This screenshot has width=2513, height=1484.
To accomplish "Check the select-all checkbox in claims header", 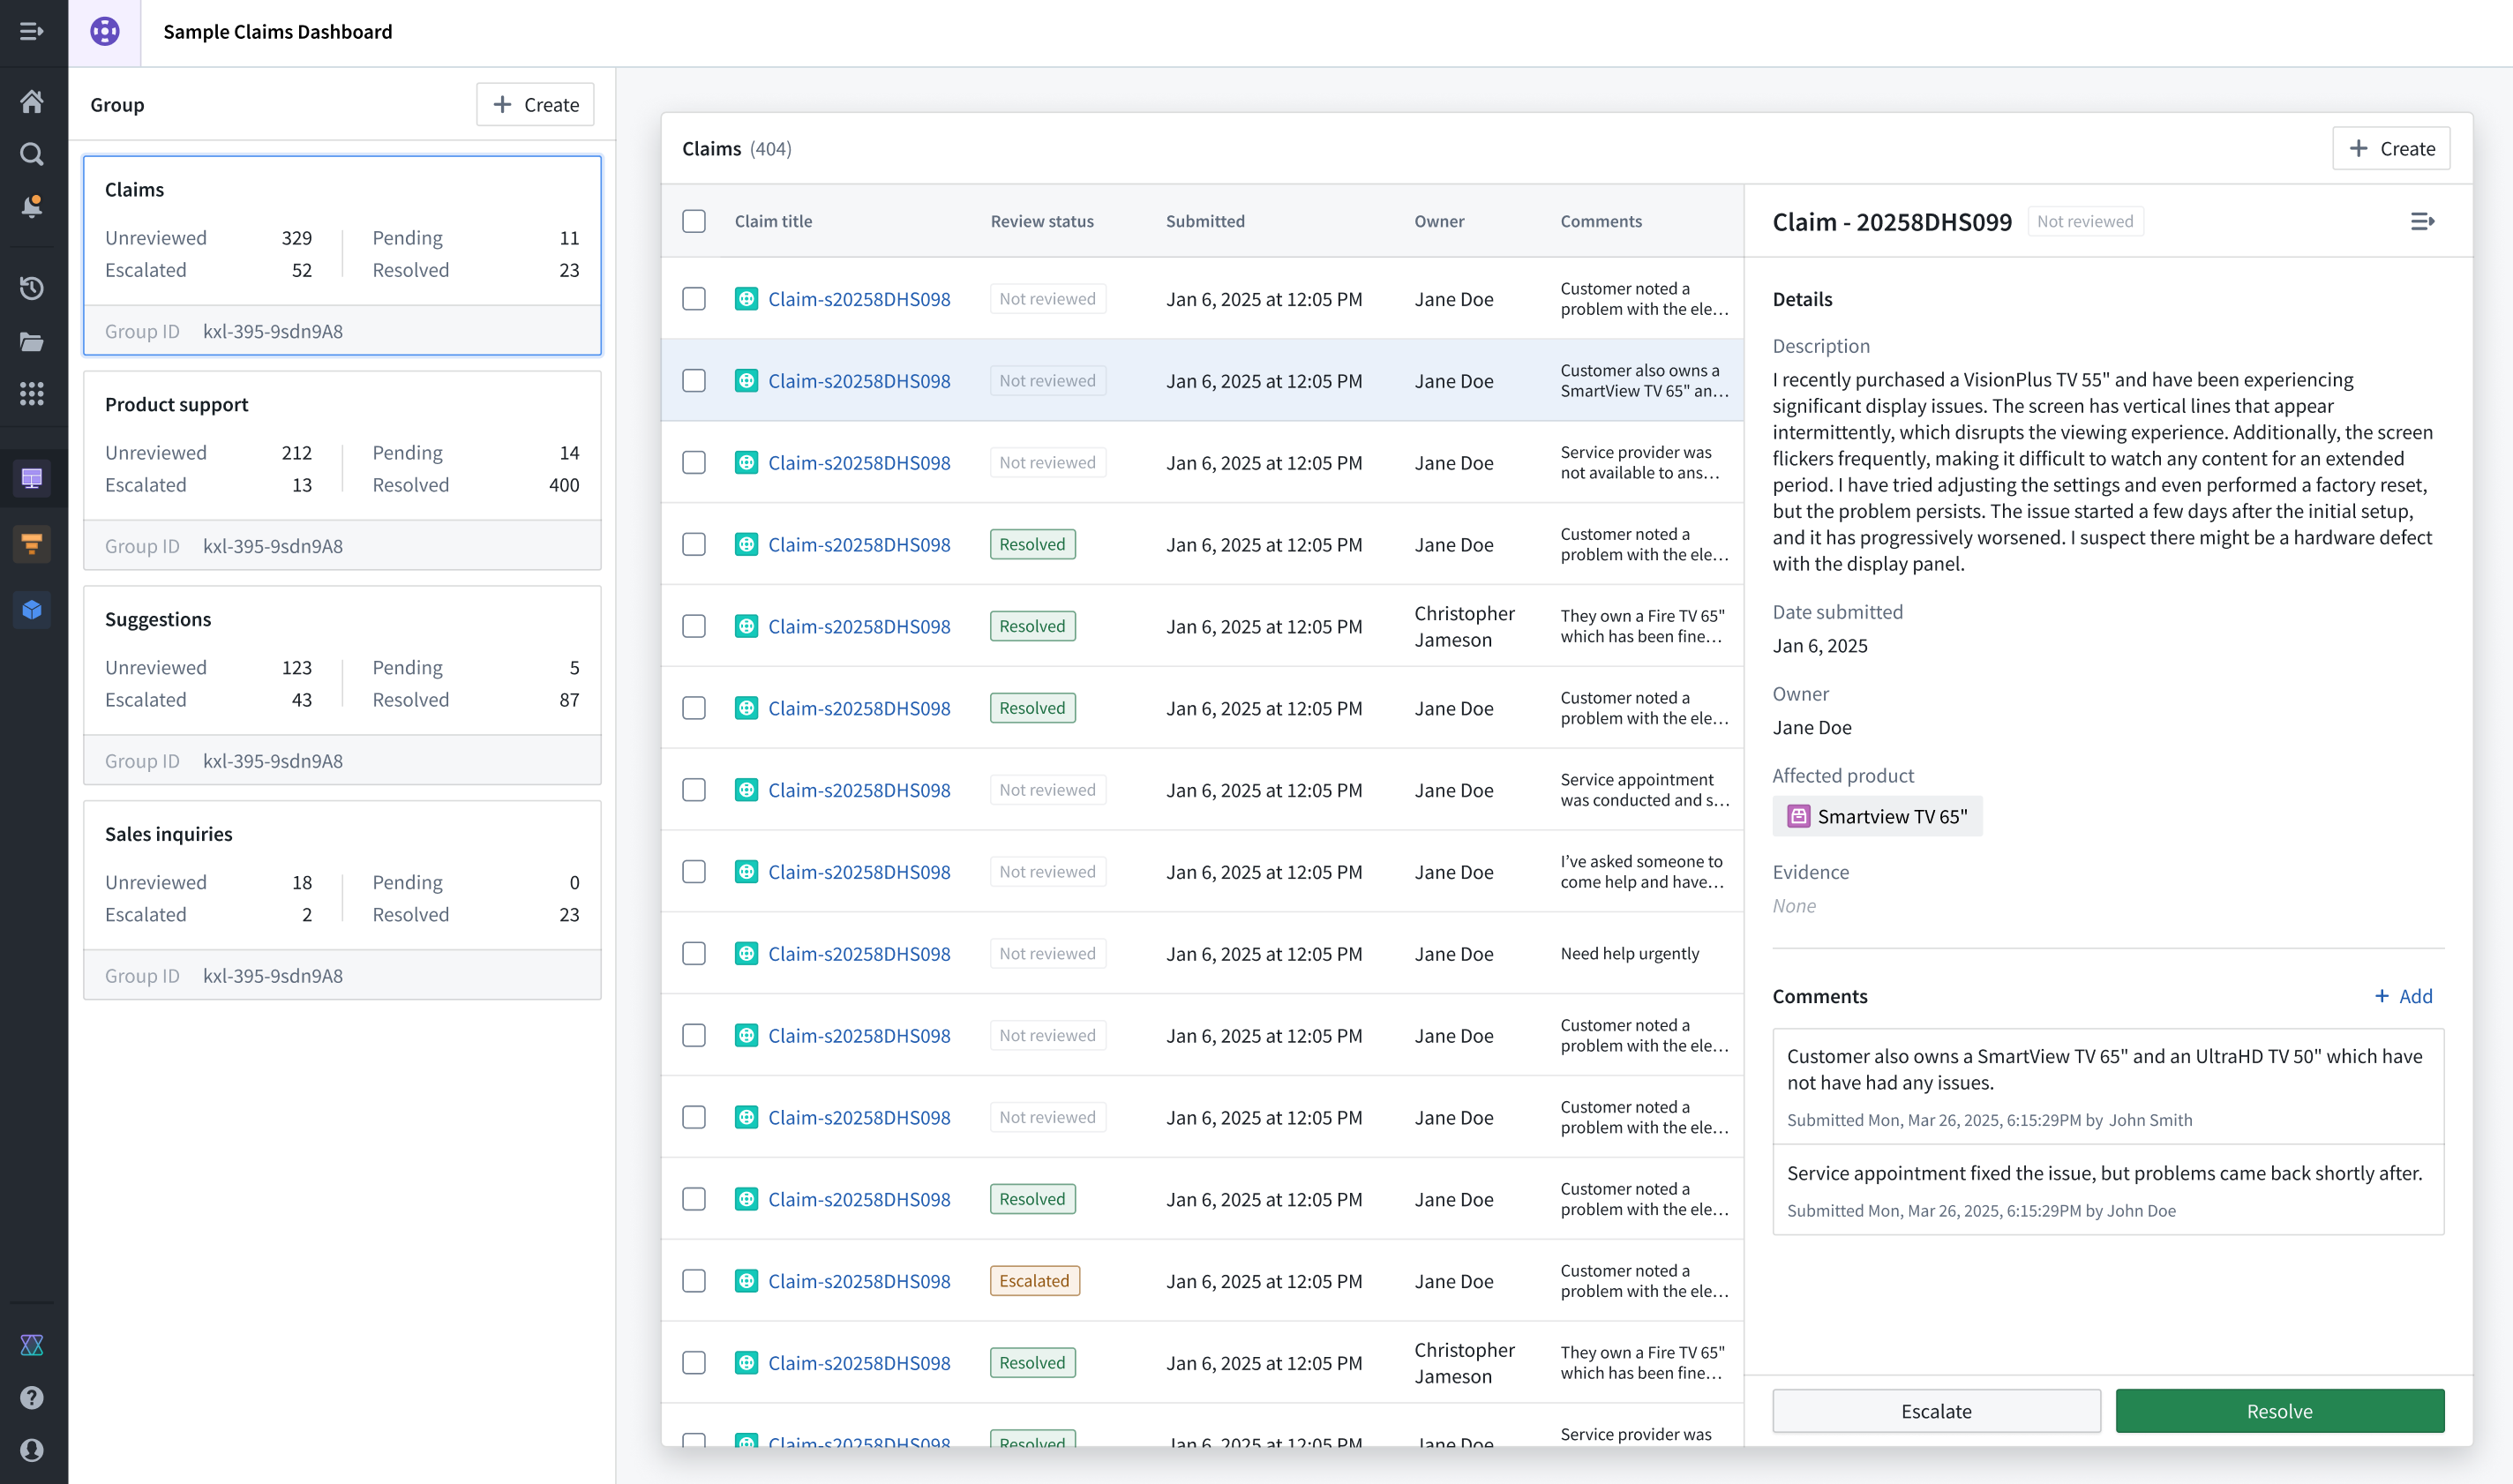I will click(x=694, y=221).
